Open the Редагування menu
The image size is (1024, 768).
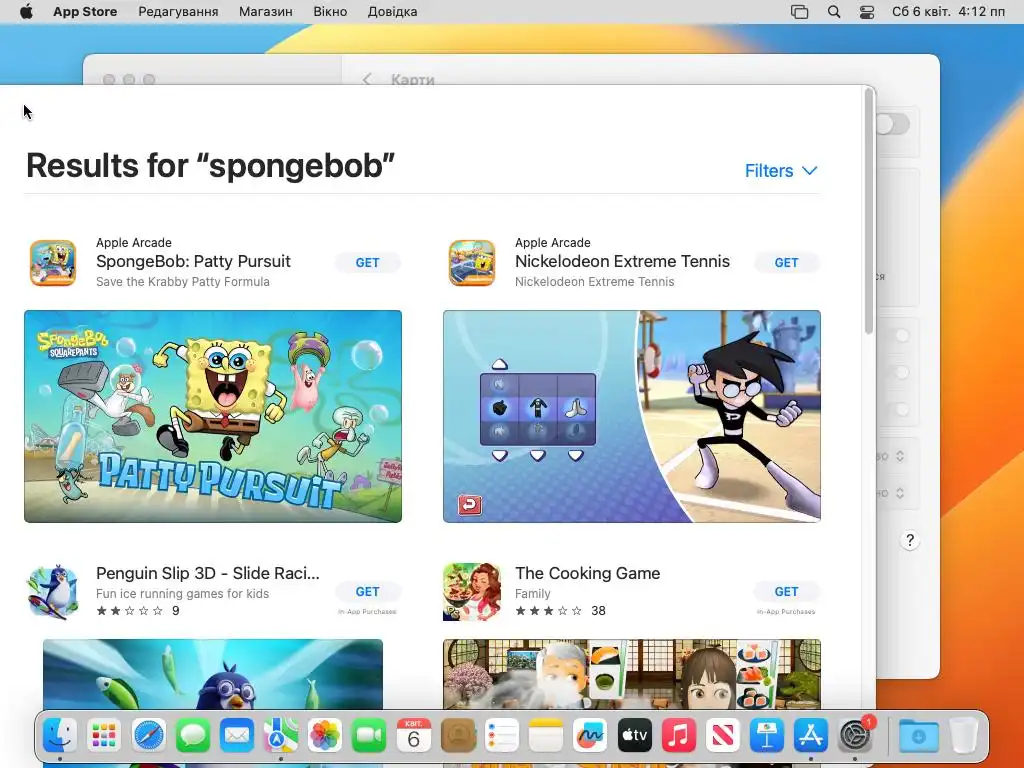tap(178, 12)
